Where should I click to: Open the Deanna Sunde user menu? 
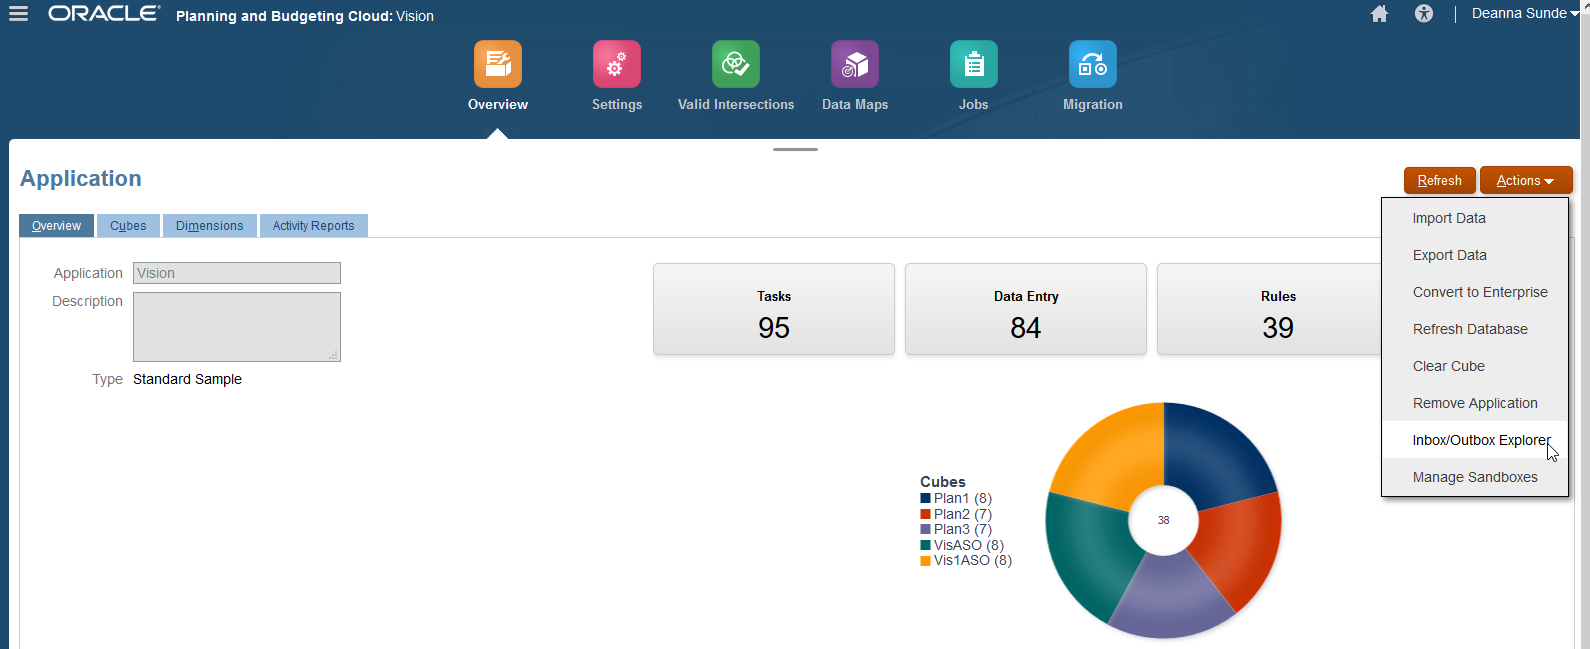[1525, 14]
